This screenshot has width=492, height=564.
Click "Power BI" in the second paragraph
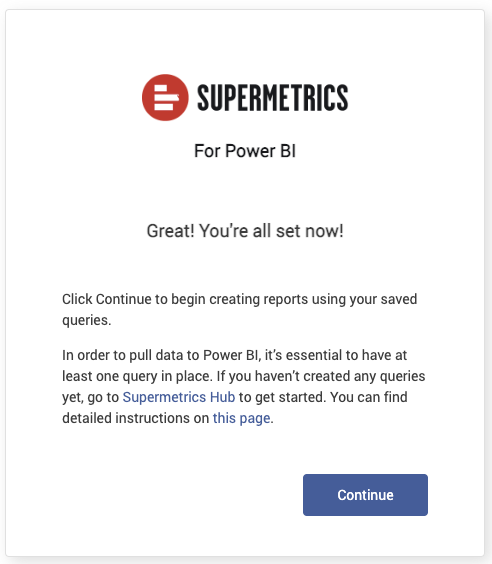tap(230, 355)
